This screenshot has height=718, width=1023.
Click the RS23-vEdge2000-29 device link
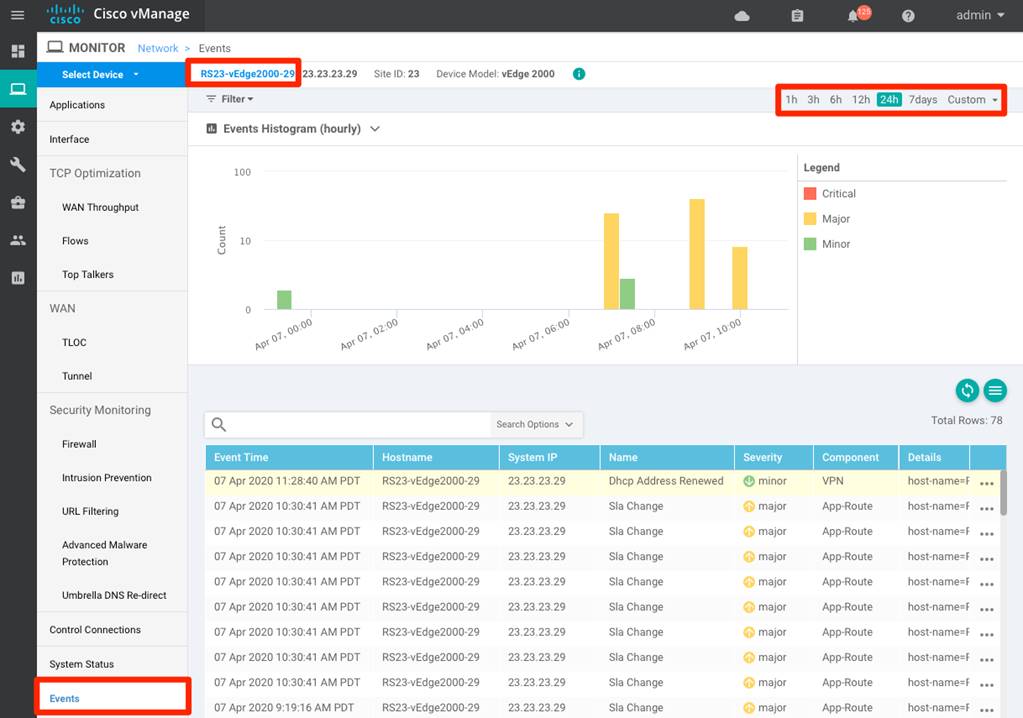click(247, 74)
